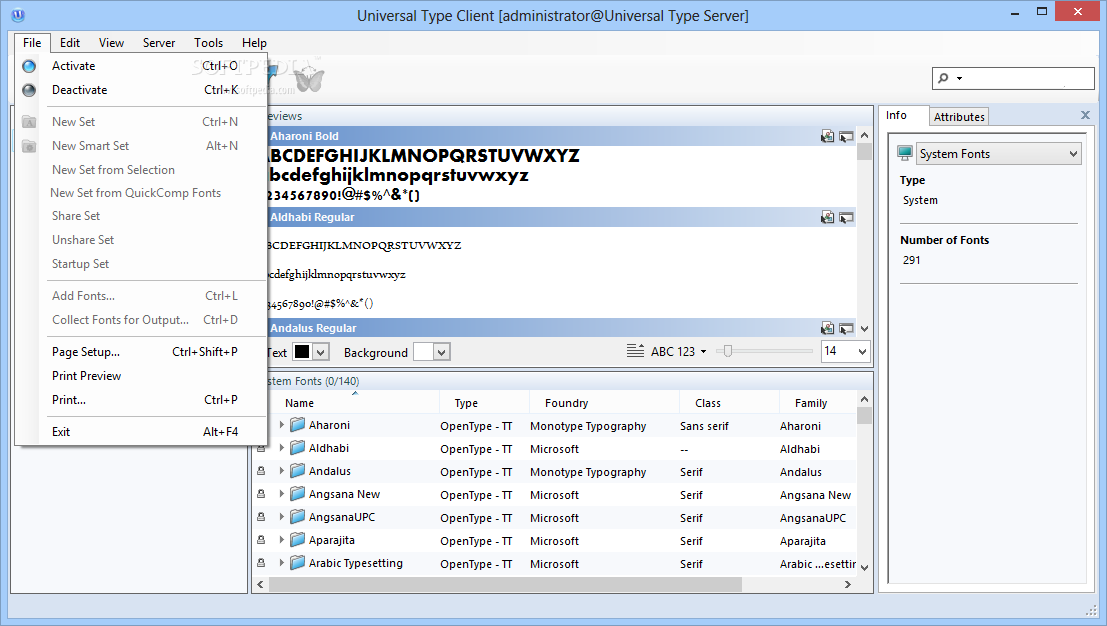Click the New Set folder icon in File menu
The width and height of the screenshot is (1107, 626).
[x=29, y=122]
